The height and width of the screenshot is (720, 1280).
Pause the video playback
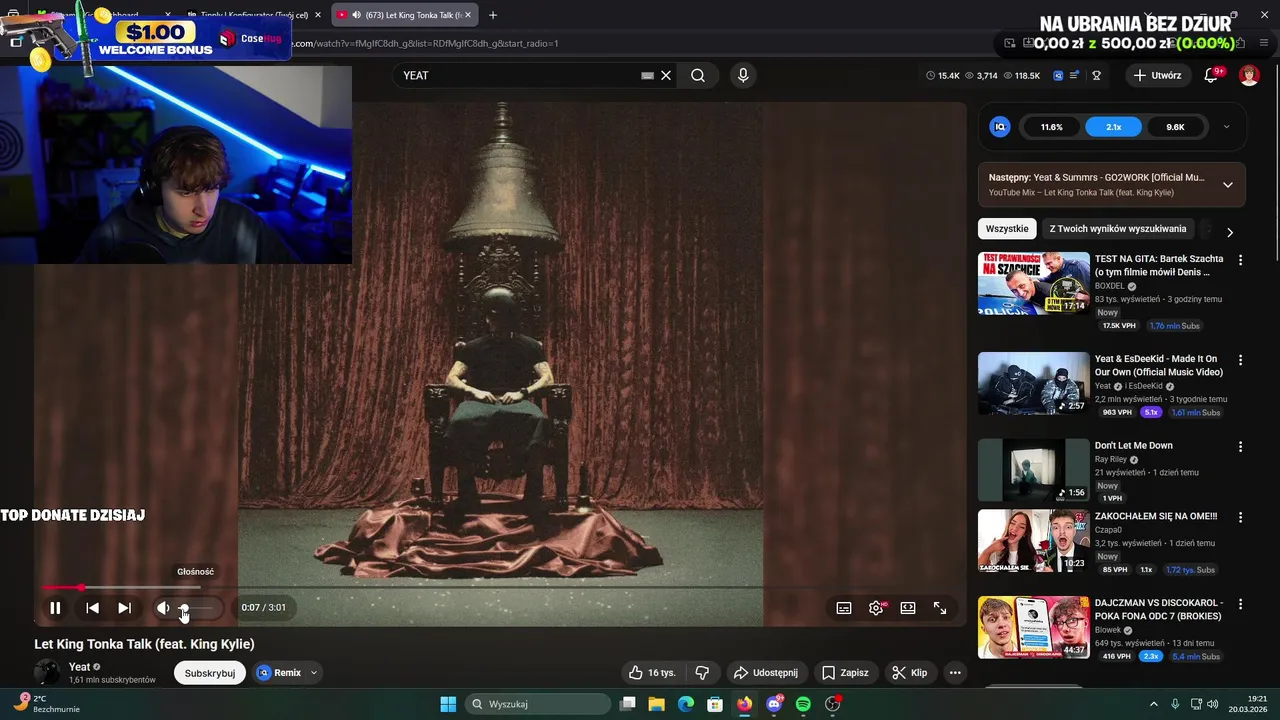point(55,608)
